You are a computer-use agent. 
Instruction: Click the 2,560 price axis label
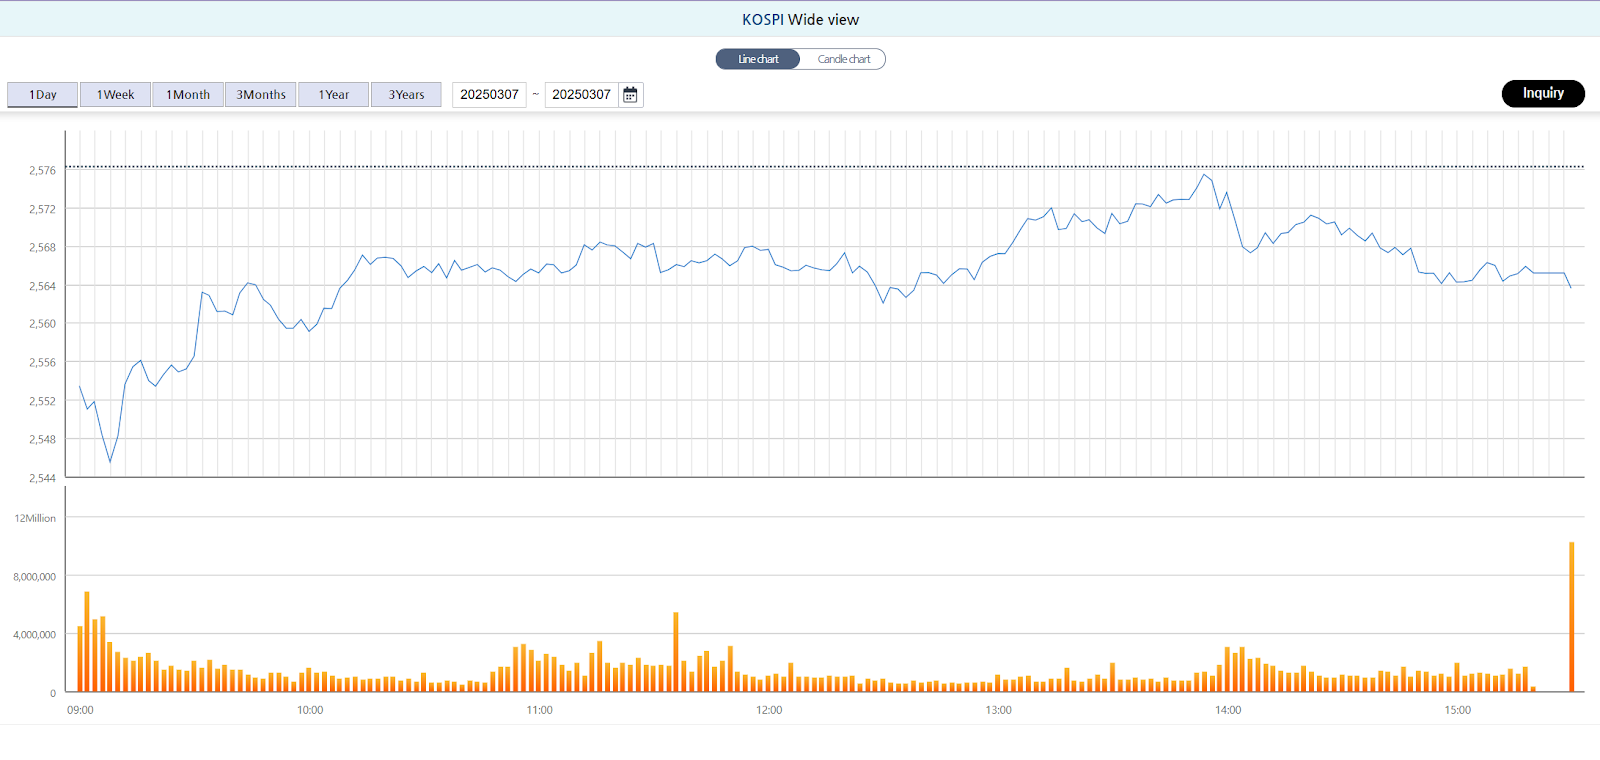tap(42, 324)
